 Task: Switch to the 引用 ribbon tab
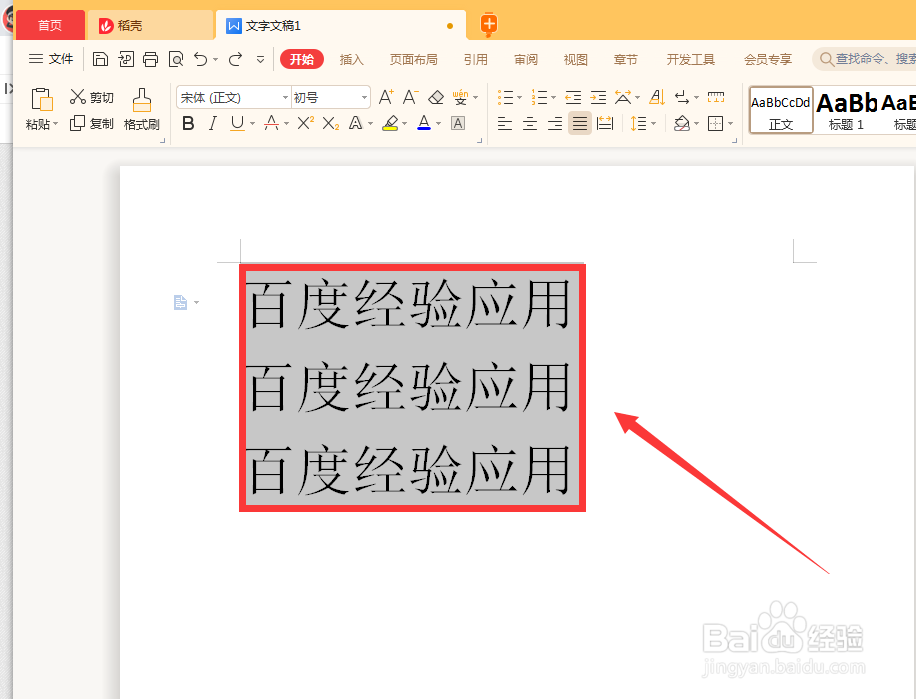tap(476, 60)
